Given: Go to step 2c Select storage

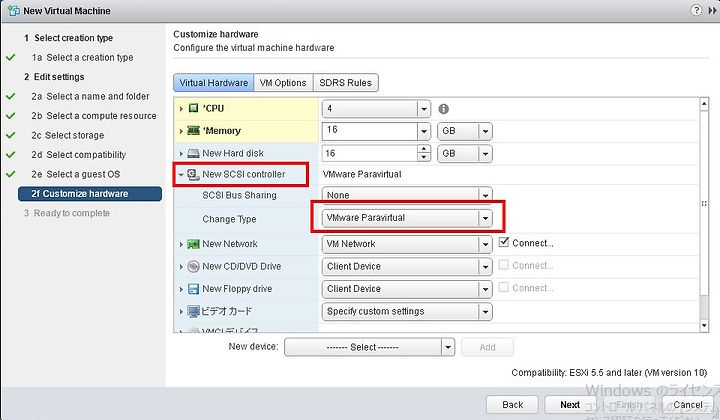Looking at the screenshot, I should (68, 135).
